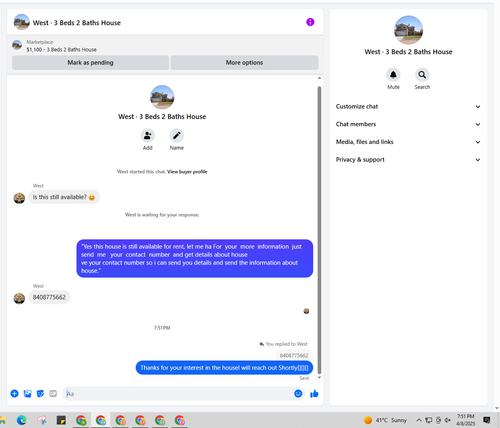Click the Add people icon

point(148,136)
